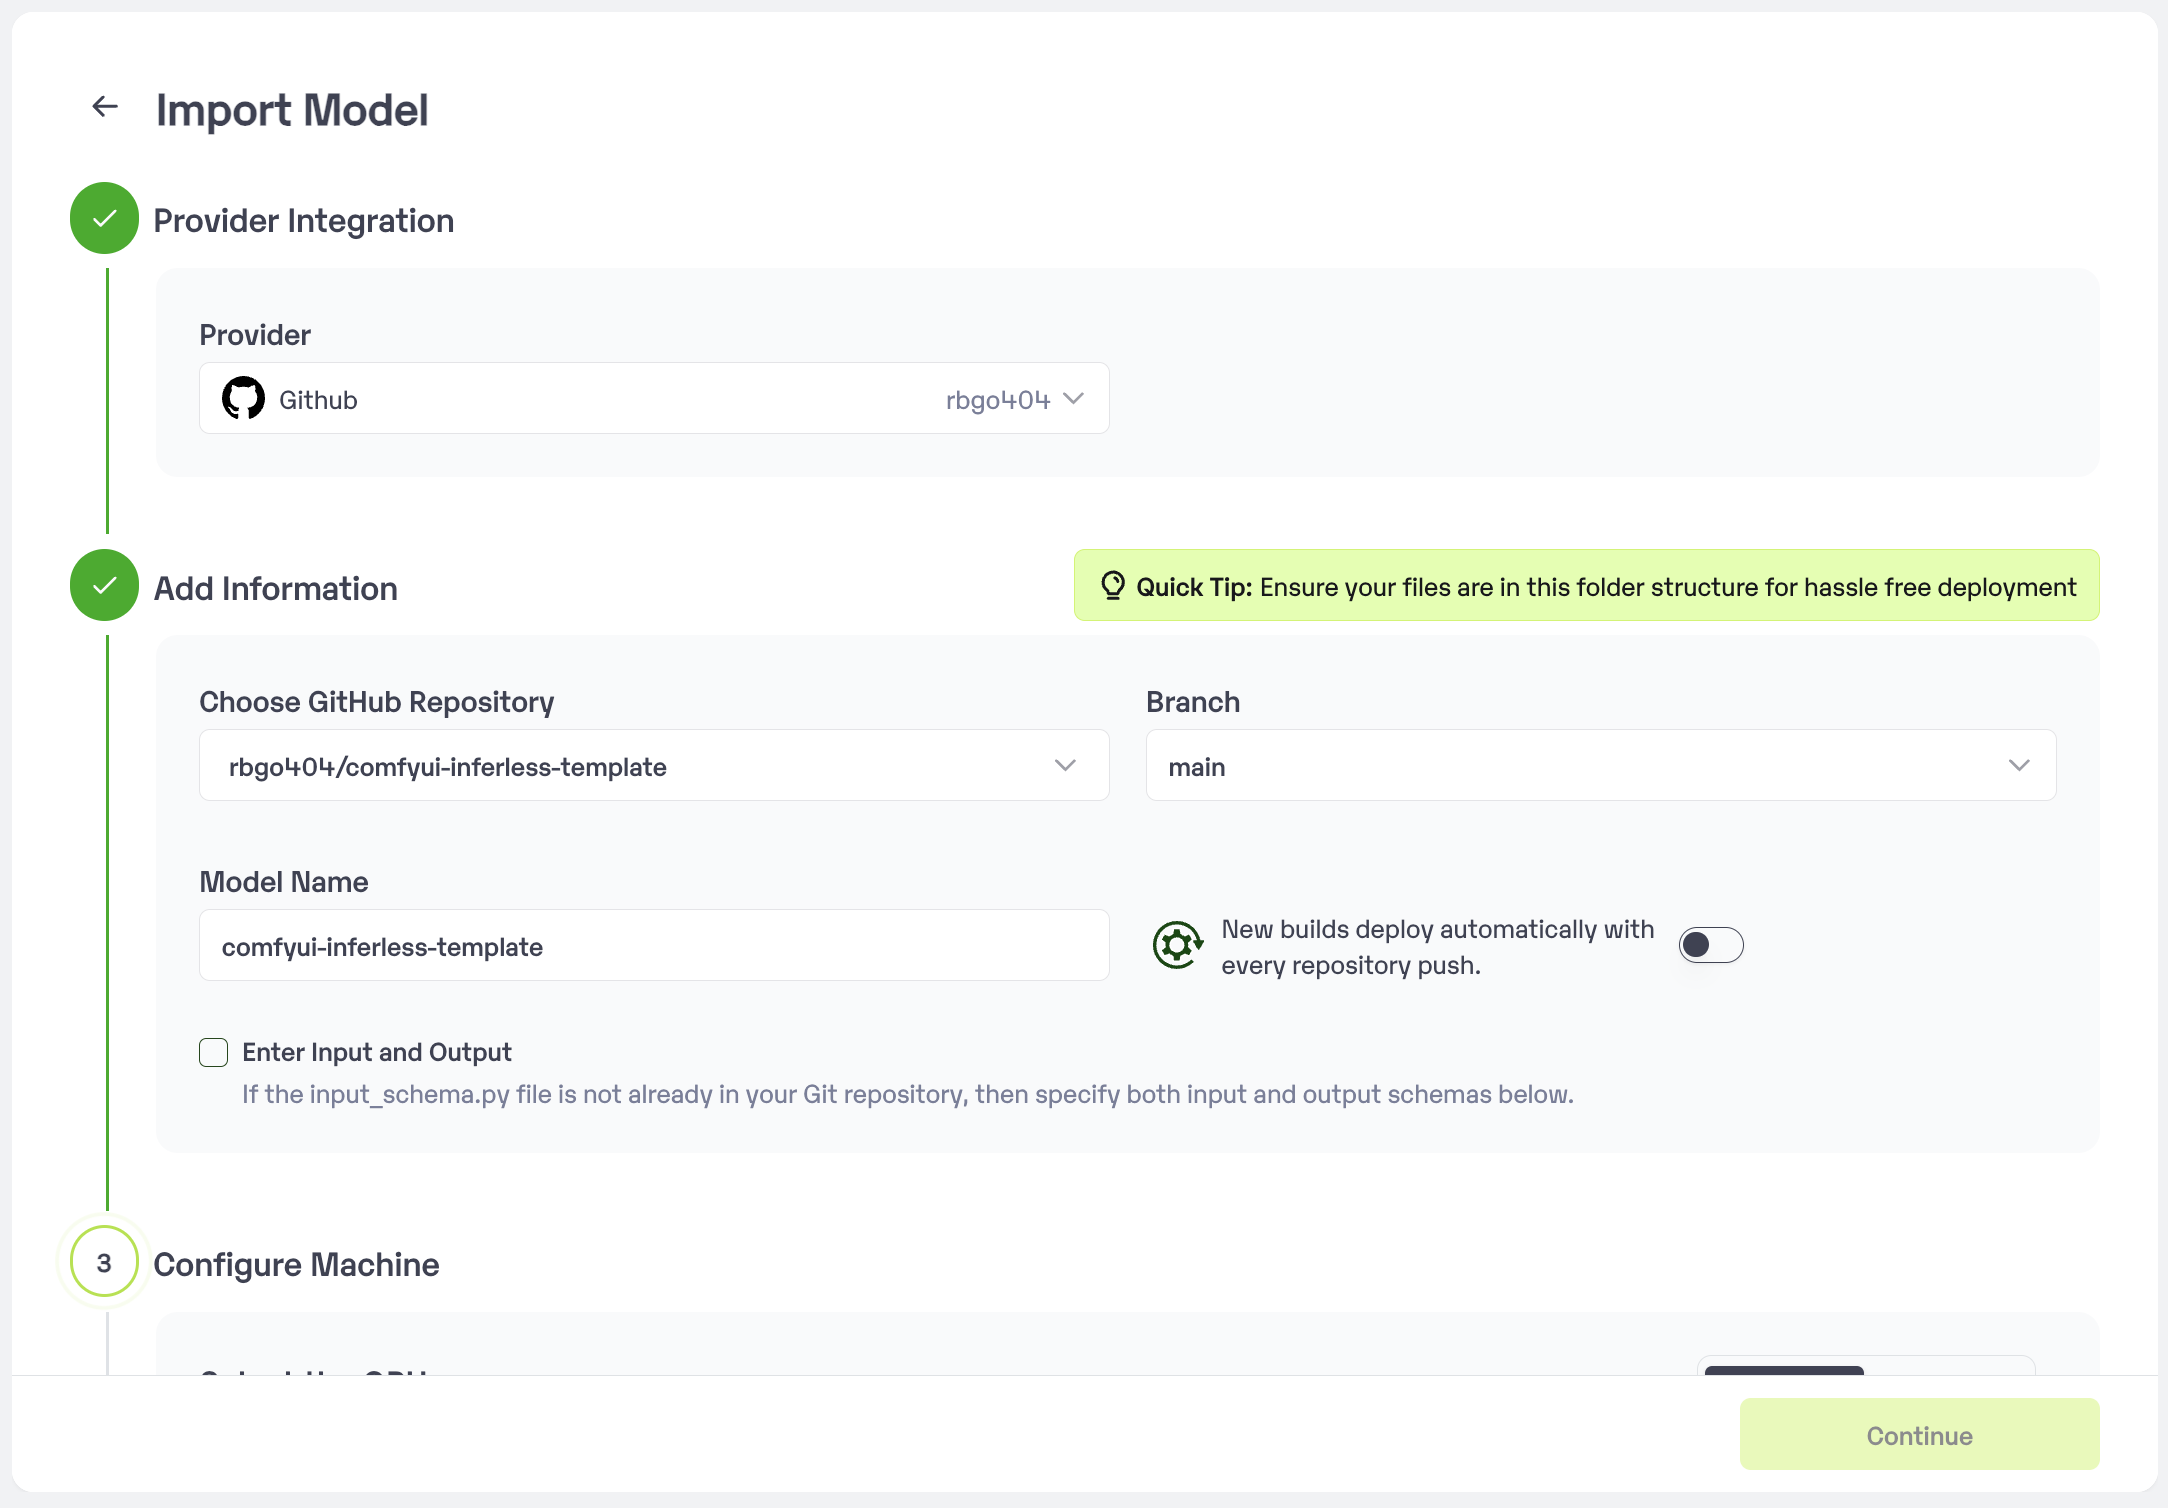Click the Provider Integration step heading
Image resolution: width=2168 pixels, height=1508 pixels.
pos(303,221)
